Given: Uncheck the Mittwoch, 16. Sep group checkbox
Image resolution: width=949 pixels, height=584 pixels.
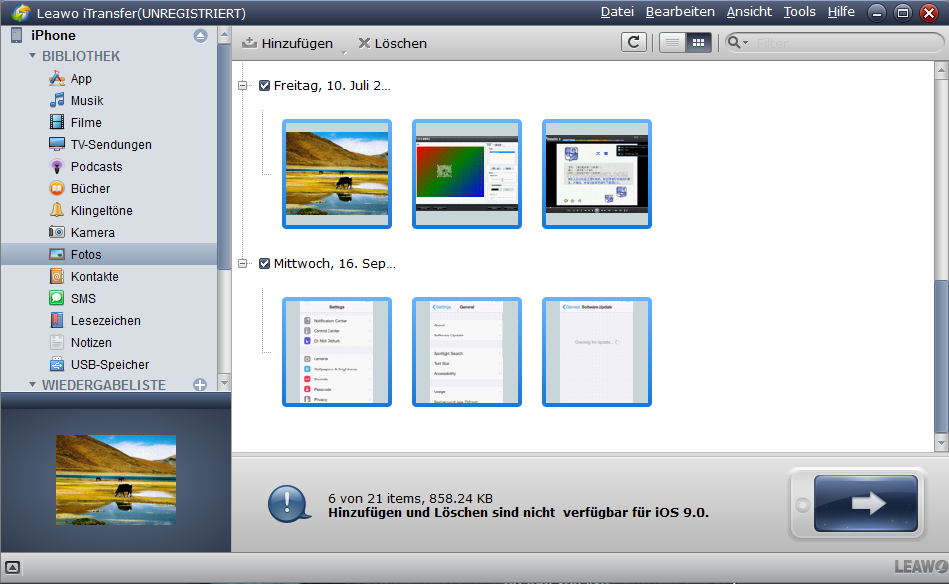Looking at the screenshot, I should (264, 264).
